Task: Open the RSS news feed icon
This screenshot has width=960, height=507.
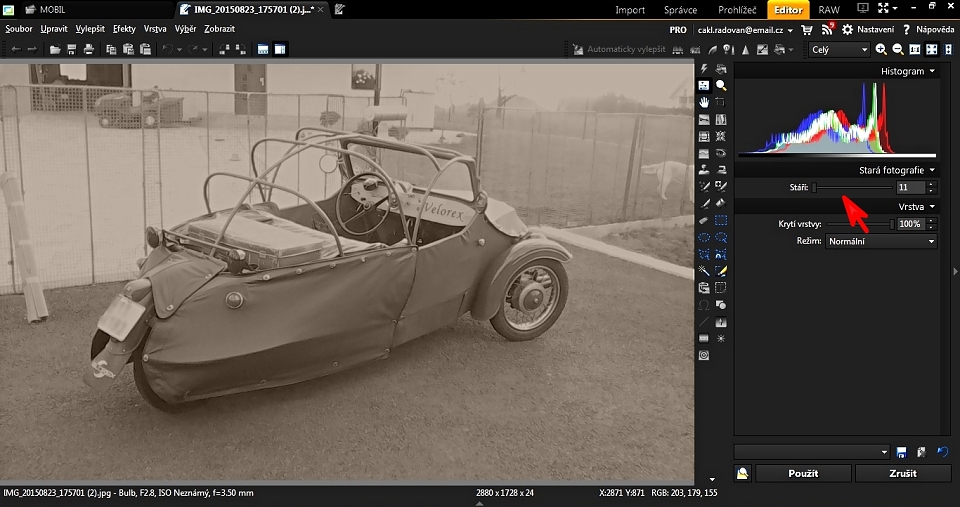Action: (x=827, y=30)
